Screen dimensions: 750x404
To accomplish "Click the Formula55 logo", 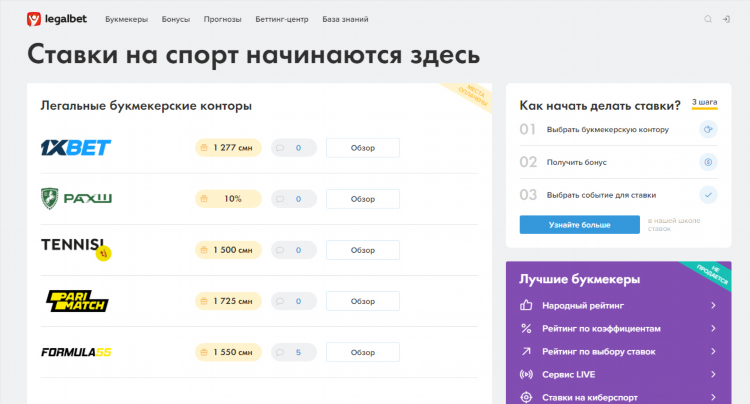I will [x=76, y=352].
